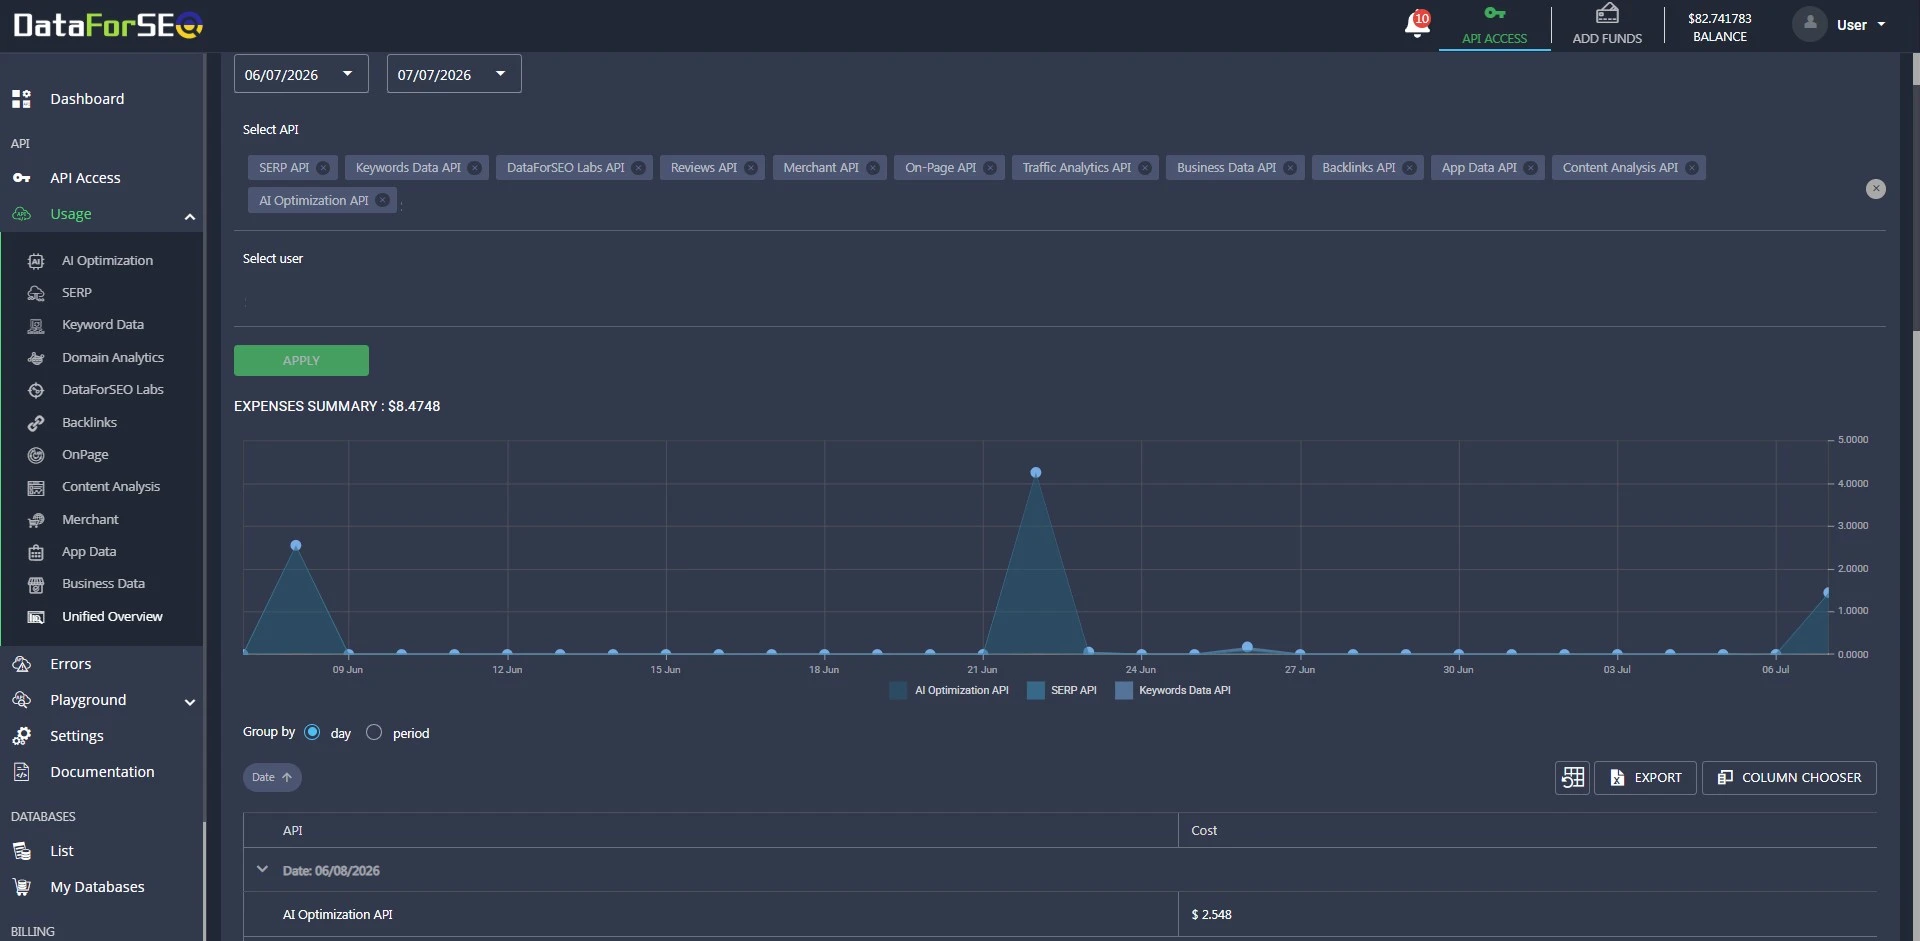This screenshot has width=1920, height=941.
Task: Remove the Reviews API tag
Action: tap(751, 168)
